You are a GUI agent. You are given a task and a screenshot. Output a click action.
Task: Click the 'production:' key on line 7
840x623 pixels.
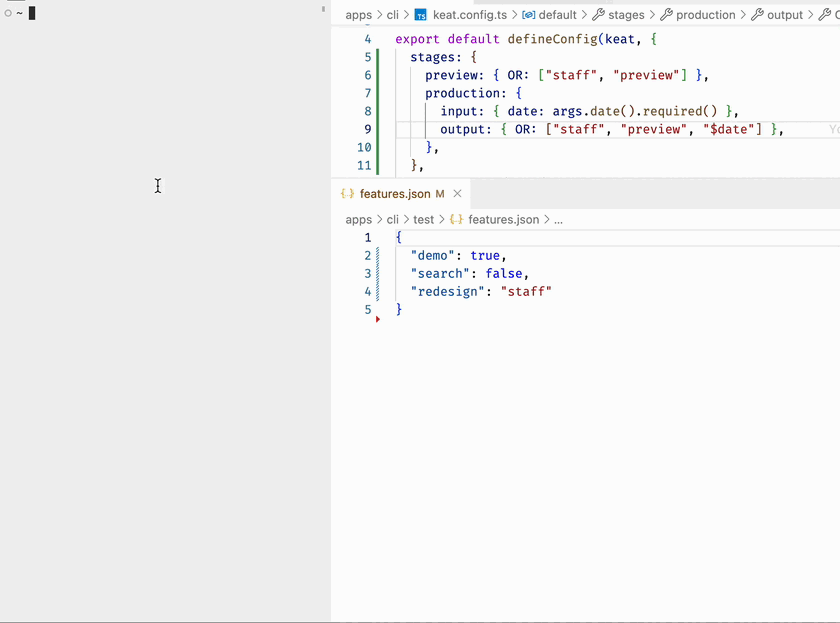(x=466, y=93)
